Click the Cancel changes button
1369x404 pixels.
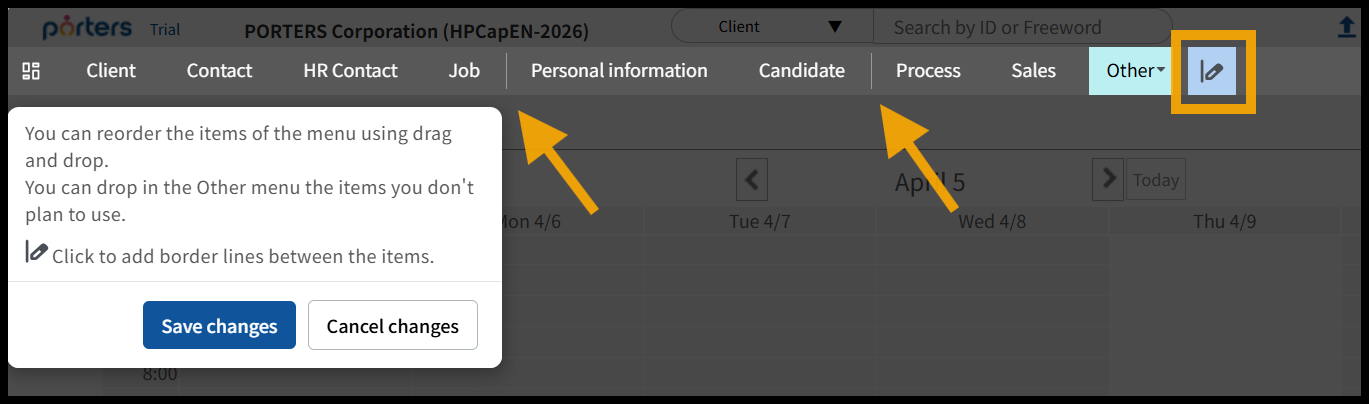(392, 326)
